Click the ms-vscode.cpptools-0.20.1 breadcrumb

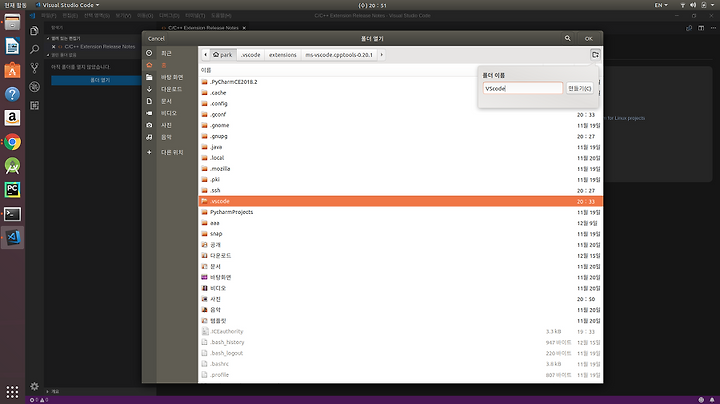[x=339, y=55]
